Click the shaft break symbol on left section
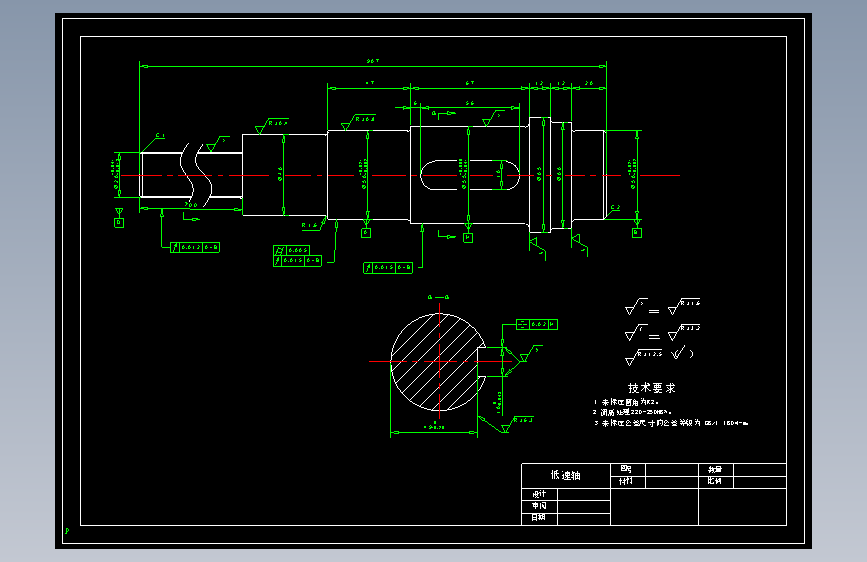This screenshot has height=562, width=867. tap(196, 175)
